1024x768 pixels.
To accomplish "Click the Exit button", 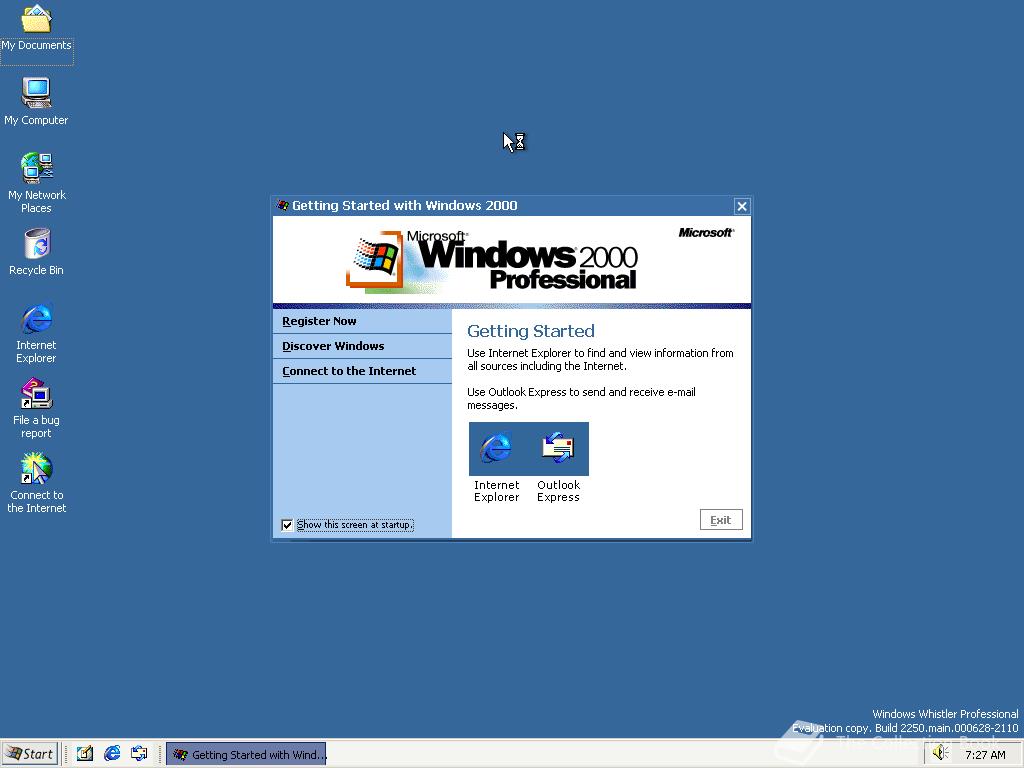I will (721, 520).
